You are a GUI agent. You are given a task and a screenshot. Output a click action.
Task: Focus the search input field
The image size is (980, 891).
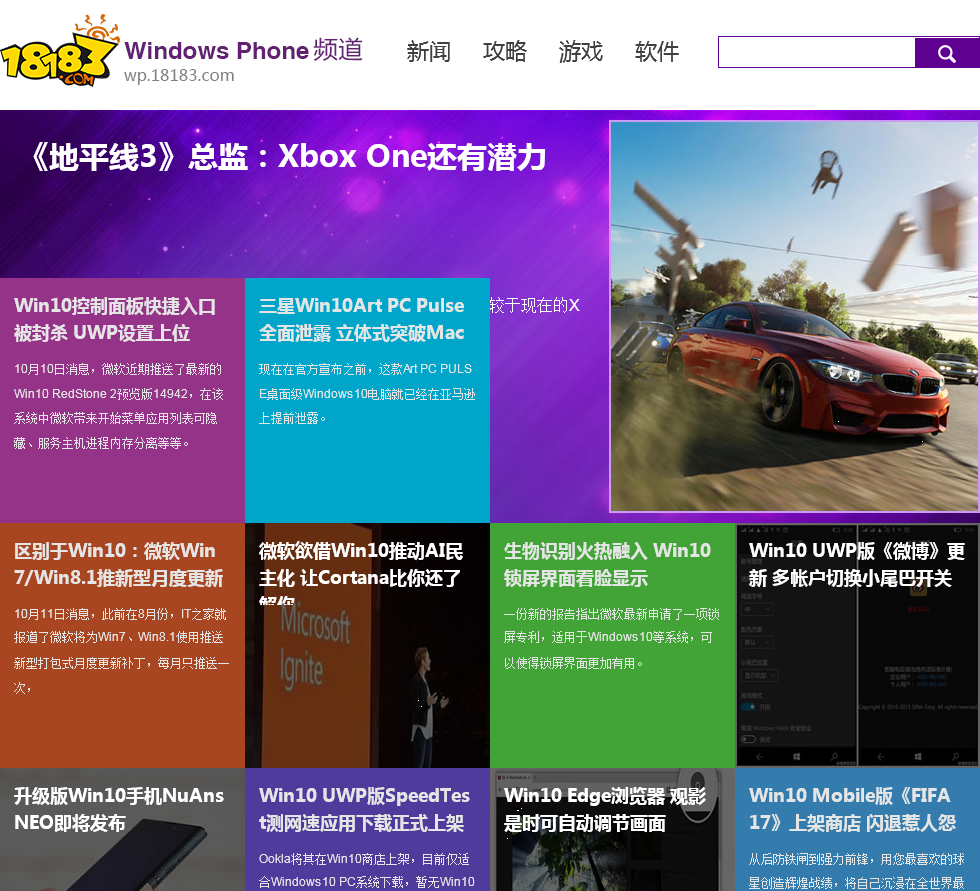pyautogui.click(x=817, y=52)
